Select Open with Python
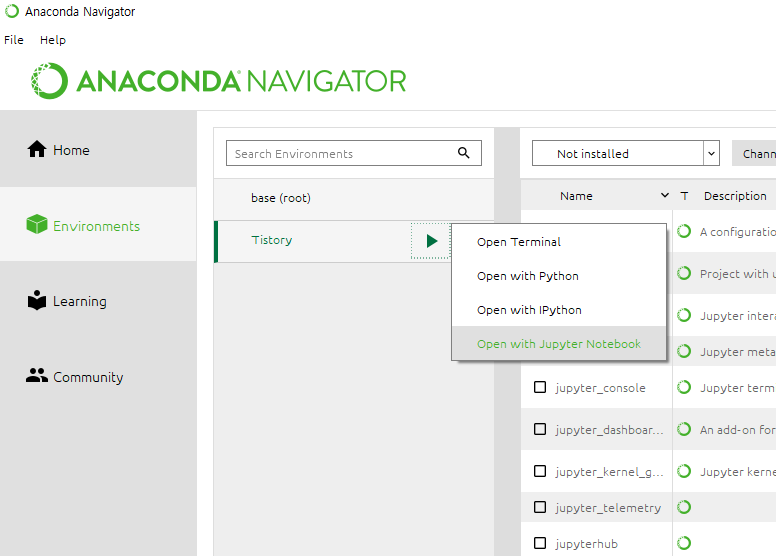This screenshot has height=556, width=776. pyautogui.click(x=559, y=276)
